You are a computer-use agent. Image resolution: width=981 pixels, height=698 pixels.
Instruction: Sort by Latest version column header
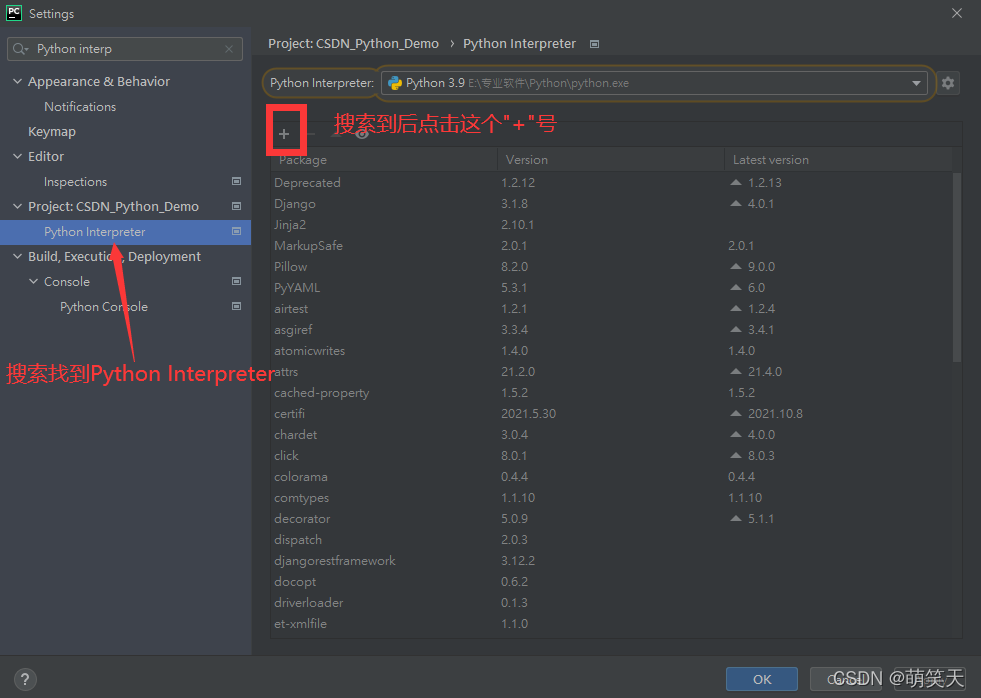pos(838,159)
